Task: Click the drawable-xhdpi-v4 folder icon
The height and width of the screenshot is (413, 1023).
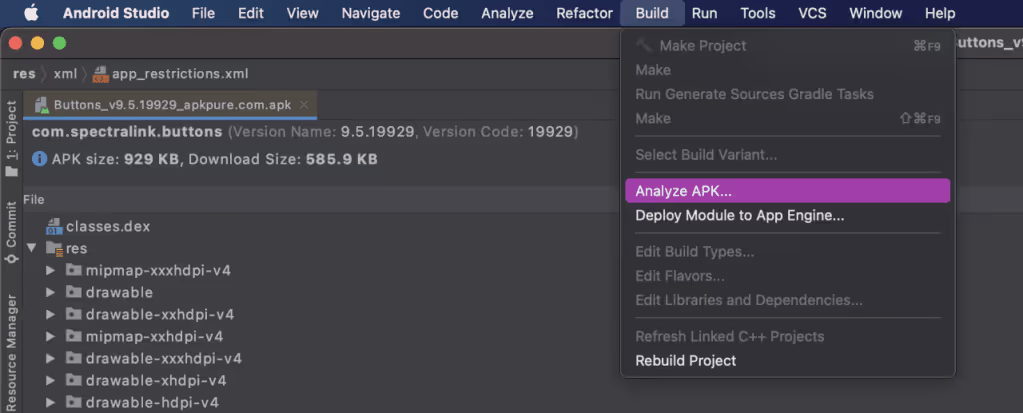Action: coord(74,380)
